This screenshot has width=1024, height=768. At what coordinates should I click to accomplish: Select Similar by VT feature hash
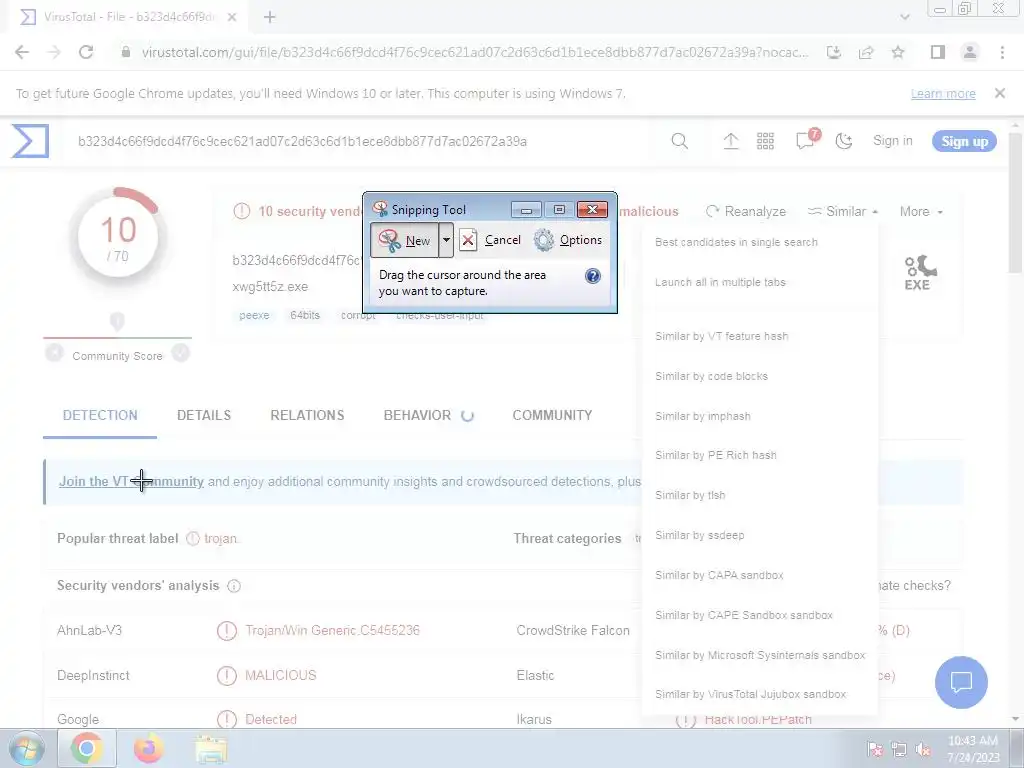click(x=722, y=336)
